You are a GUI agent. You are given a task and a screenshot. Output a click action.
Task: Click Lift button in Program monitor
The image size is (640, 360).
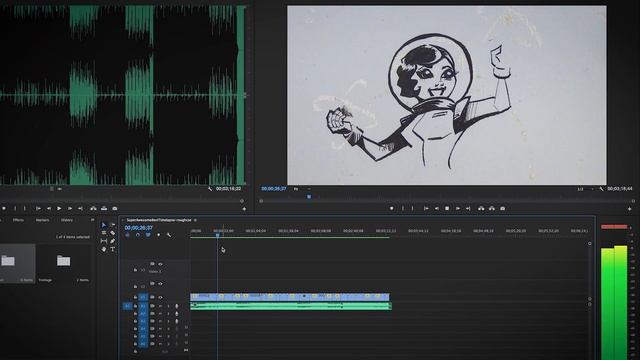[x=481, y=209]
